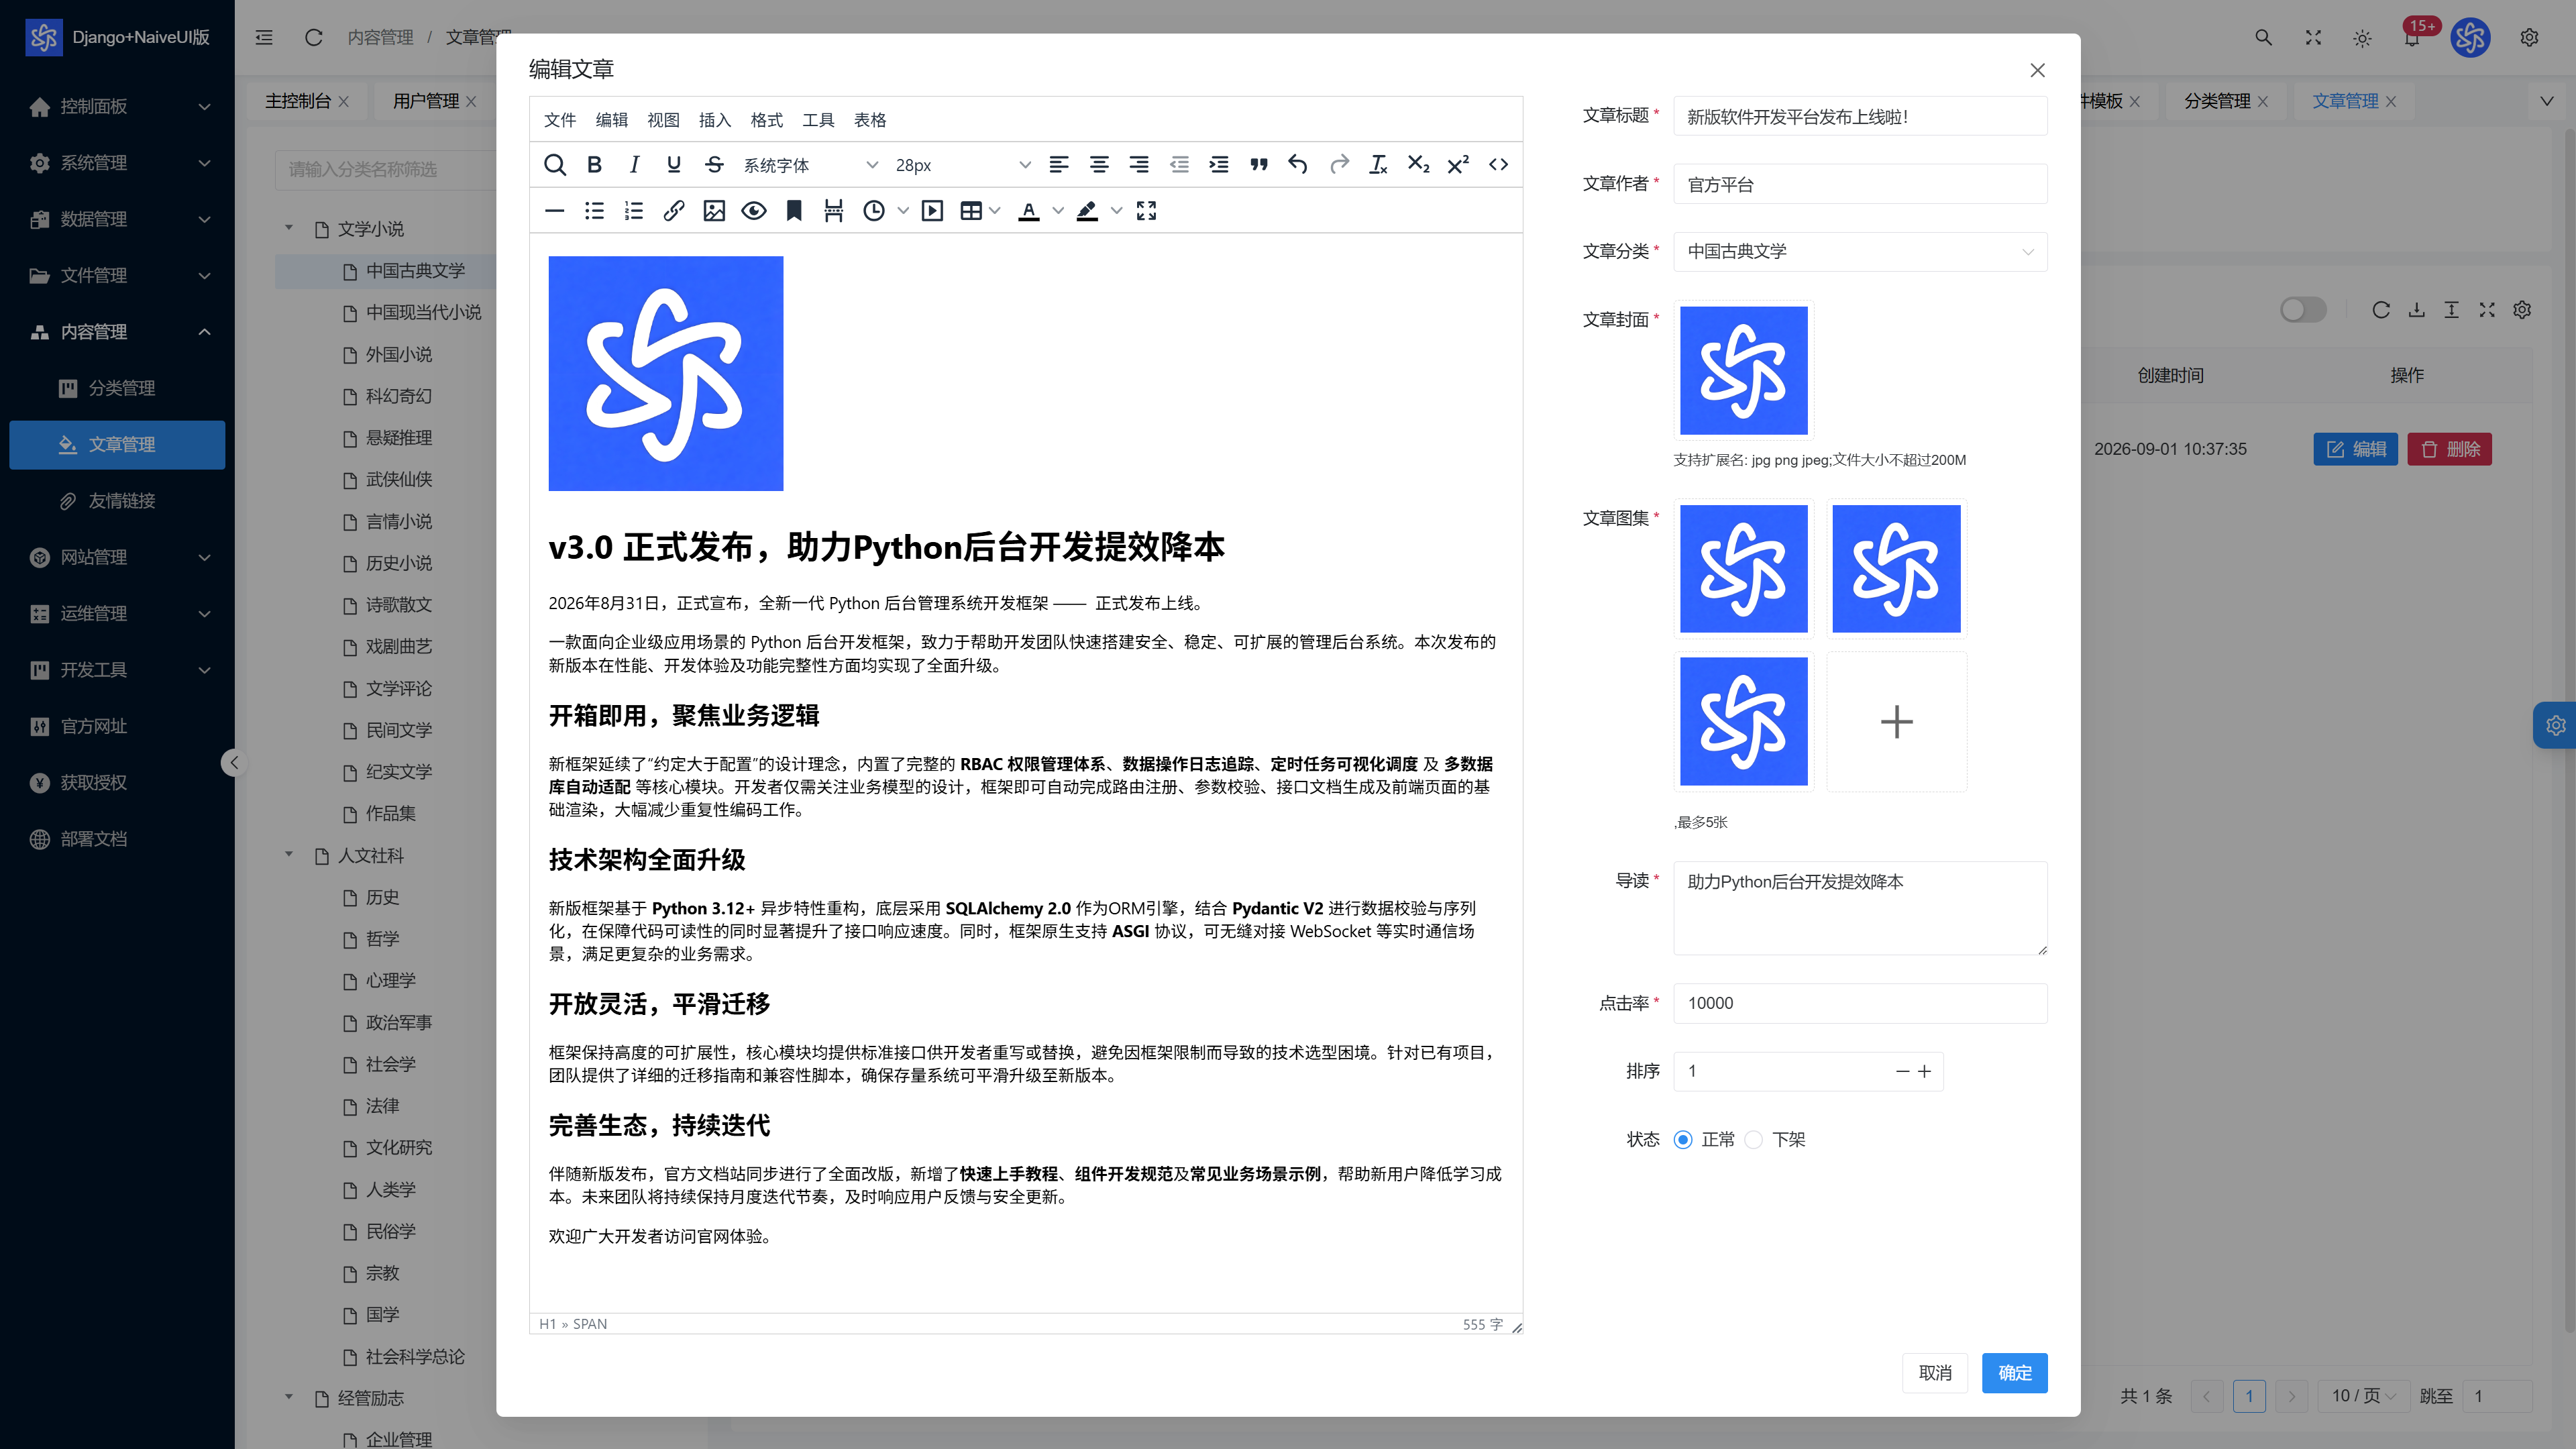Click the 确定 button
2576x1449 pixels.
click(2014, 1373)
